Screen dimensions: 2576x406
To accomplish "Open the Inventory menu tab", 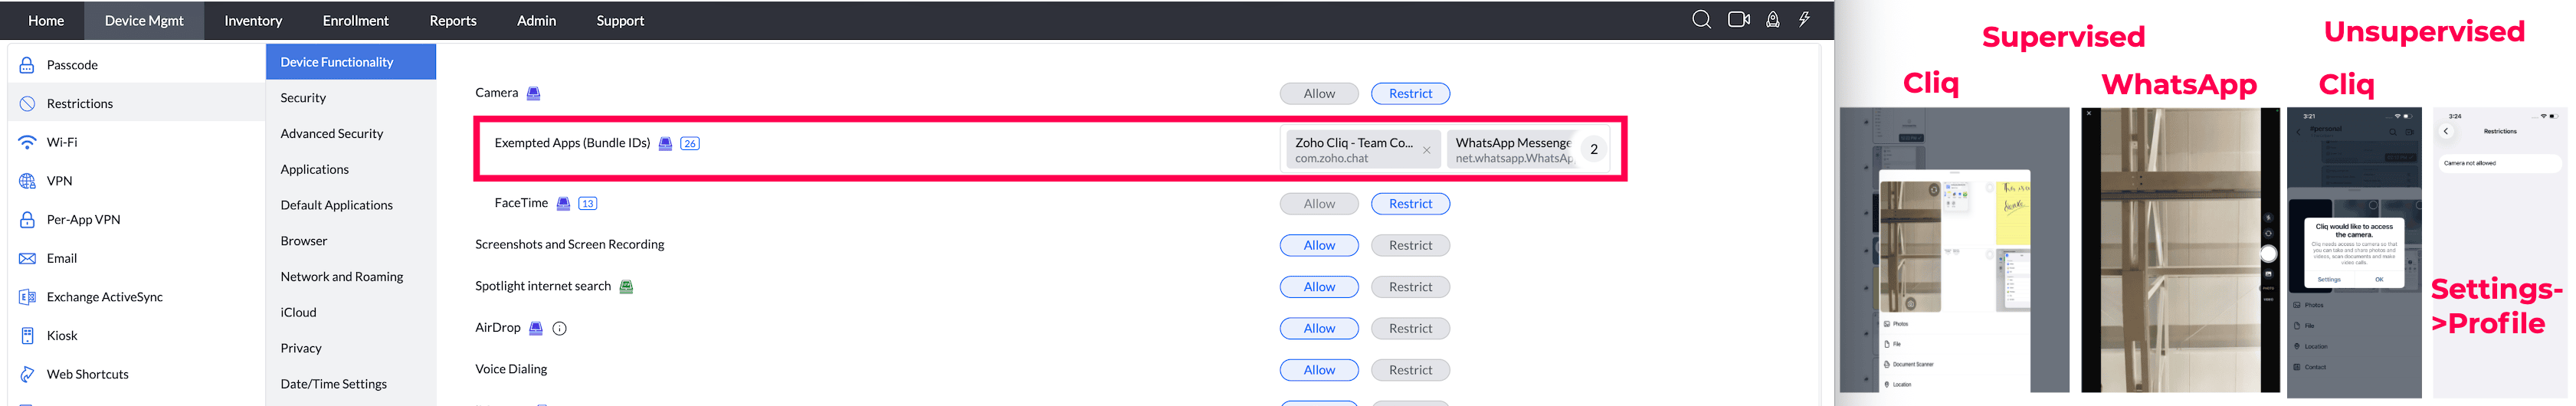I will (x=253, y=21).
